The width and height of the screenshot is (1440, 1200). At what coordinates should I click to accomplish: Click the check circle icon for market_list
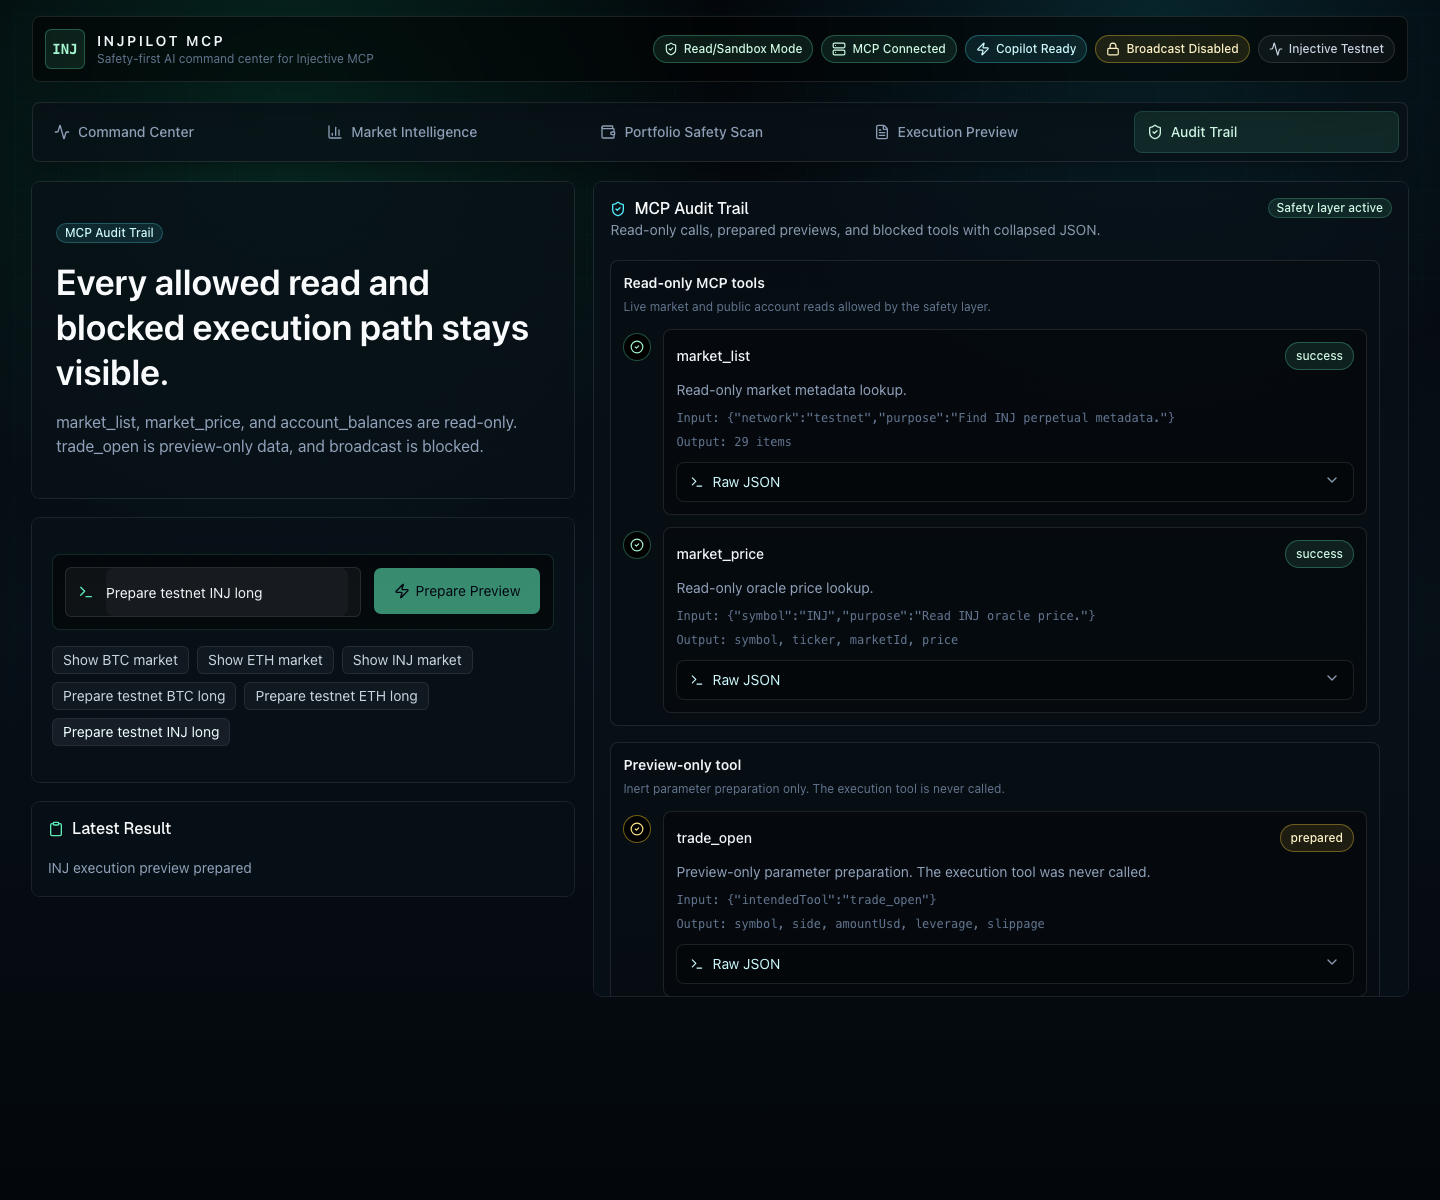click(637, 347)
